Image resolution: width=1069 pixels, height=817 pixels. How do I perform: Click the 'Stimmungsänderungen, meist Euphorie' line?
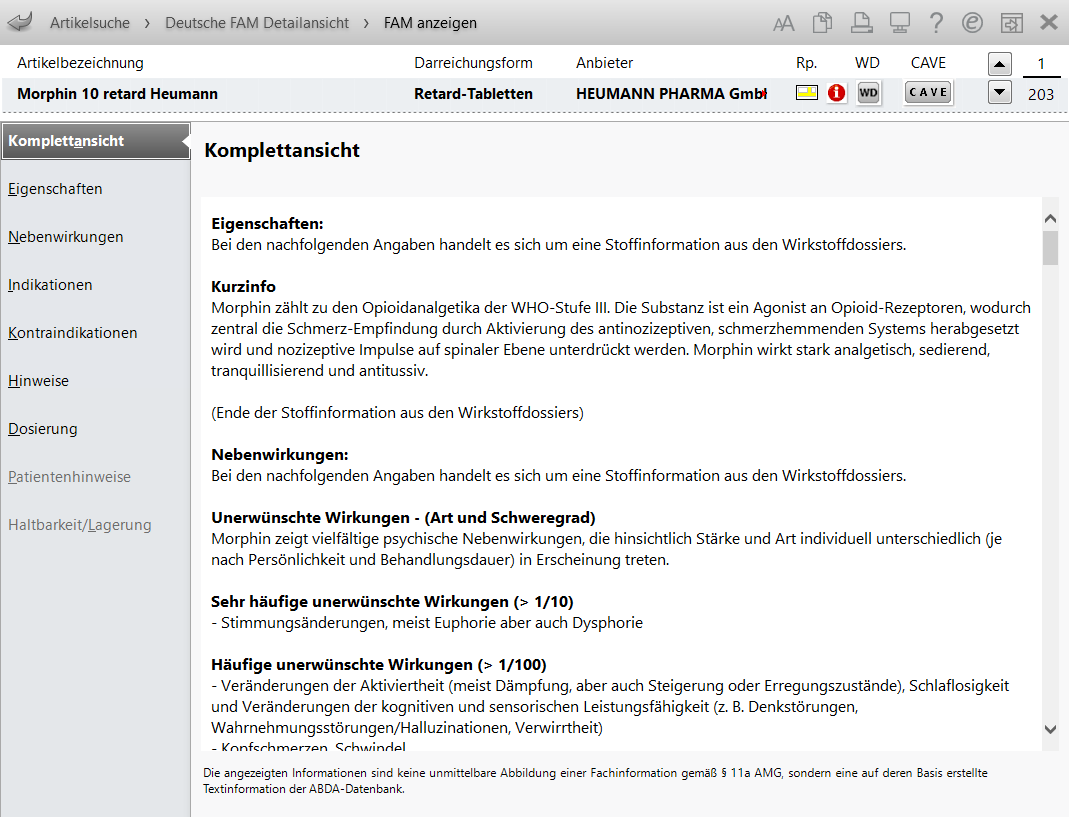click(427, 623)
